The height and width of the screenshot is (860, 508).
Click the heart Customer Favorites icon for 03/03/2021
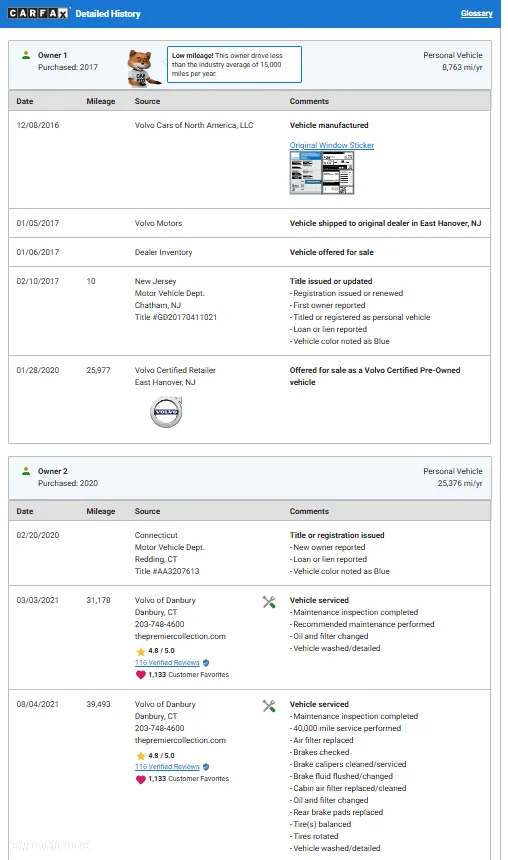pos(140,675)
